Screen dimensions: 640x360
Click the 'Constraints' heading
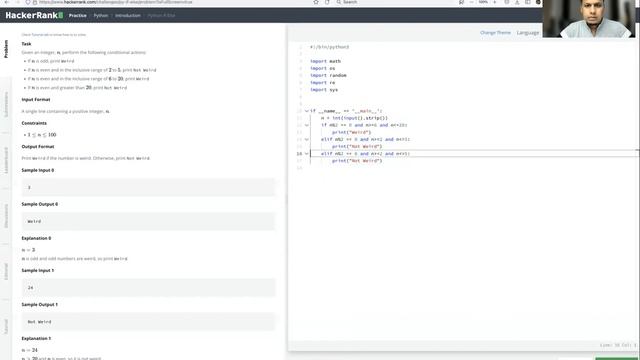pyautogui.click(x=34, y=123)
